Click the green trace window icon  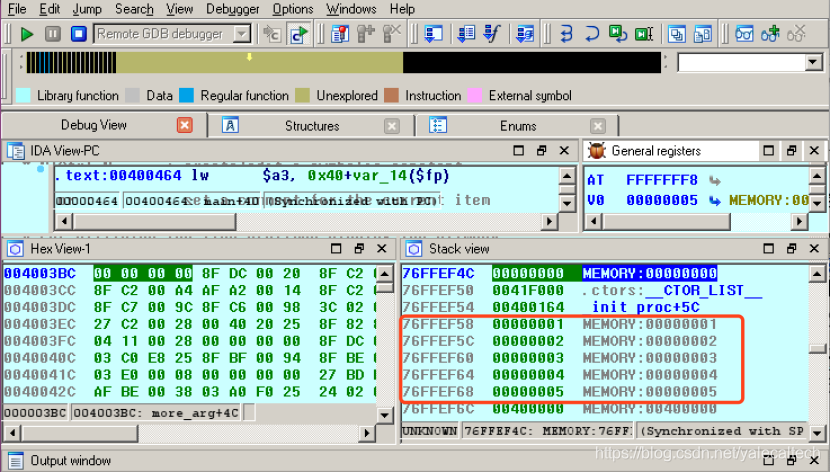(644, 34)
